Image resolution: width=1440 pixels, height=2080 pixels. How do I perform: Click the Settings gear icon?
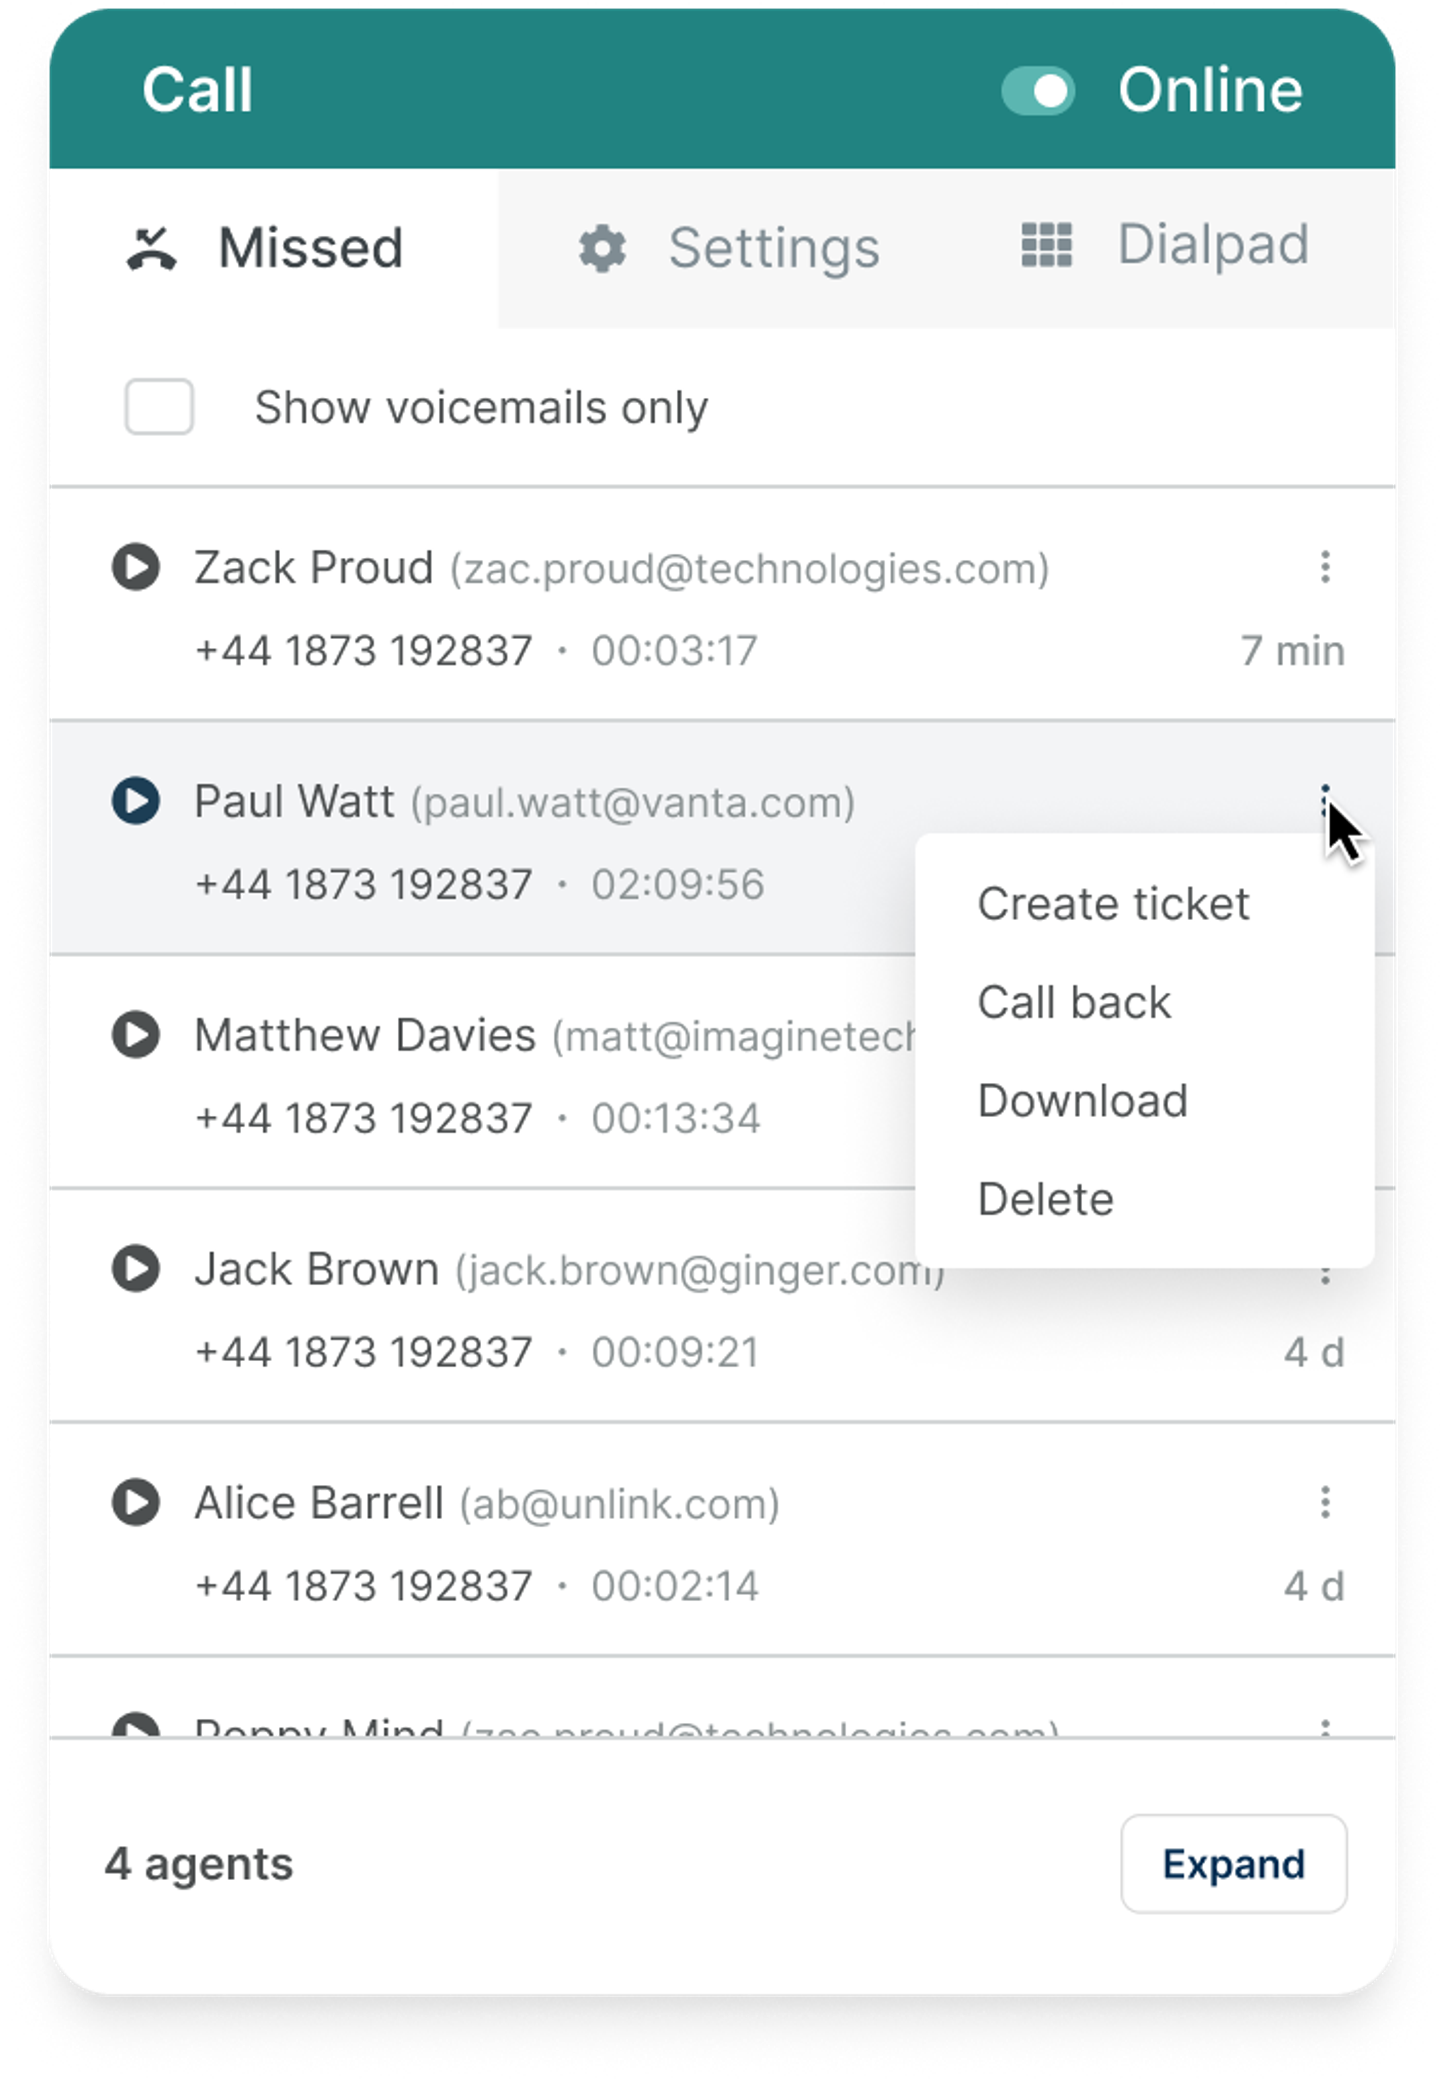click(x=602, y=248)
